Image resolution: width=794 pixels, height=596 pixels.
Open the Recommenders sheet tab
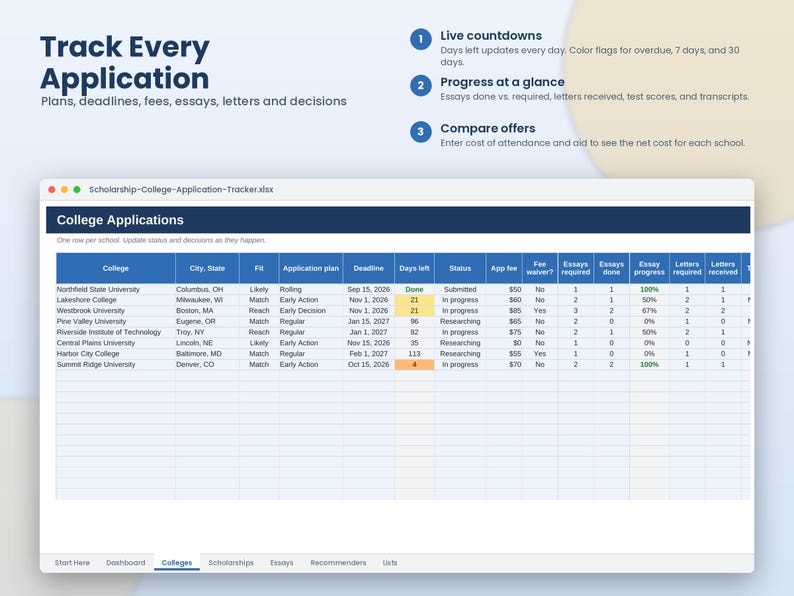(338, 563)
